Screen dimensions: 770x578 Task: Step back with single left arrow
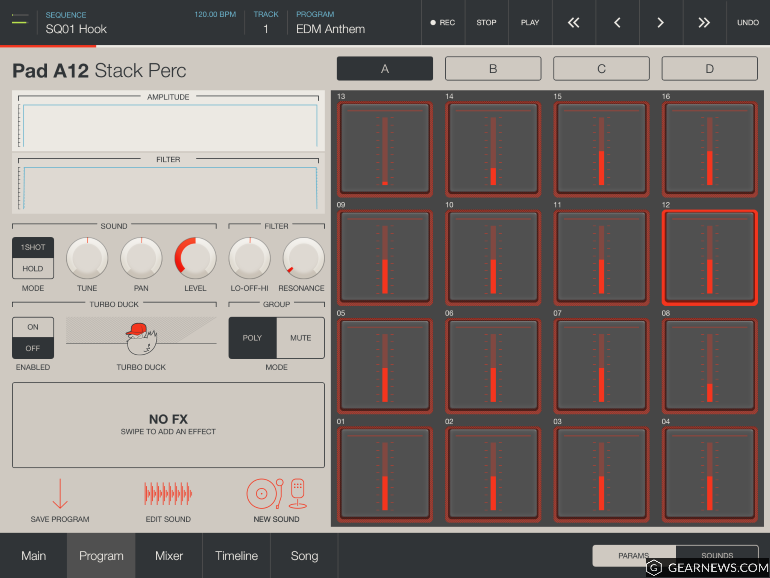pyautogui.click(x=617, y=23)
